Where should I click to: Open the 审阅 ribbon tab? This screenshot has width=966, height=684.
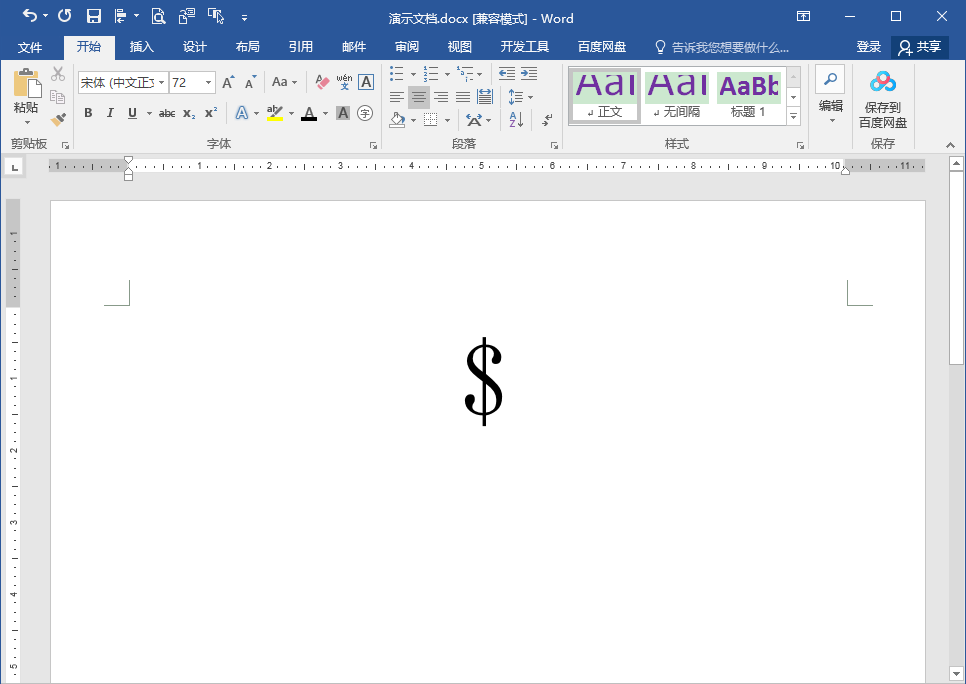tap(407, 47)
